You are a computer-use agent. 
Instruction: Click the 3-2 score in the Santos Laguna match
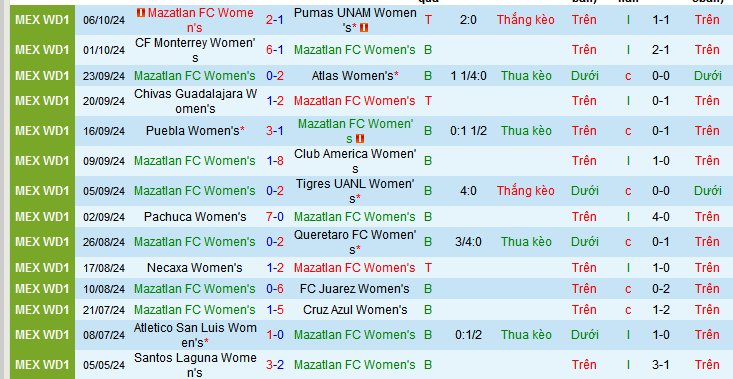275,365
